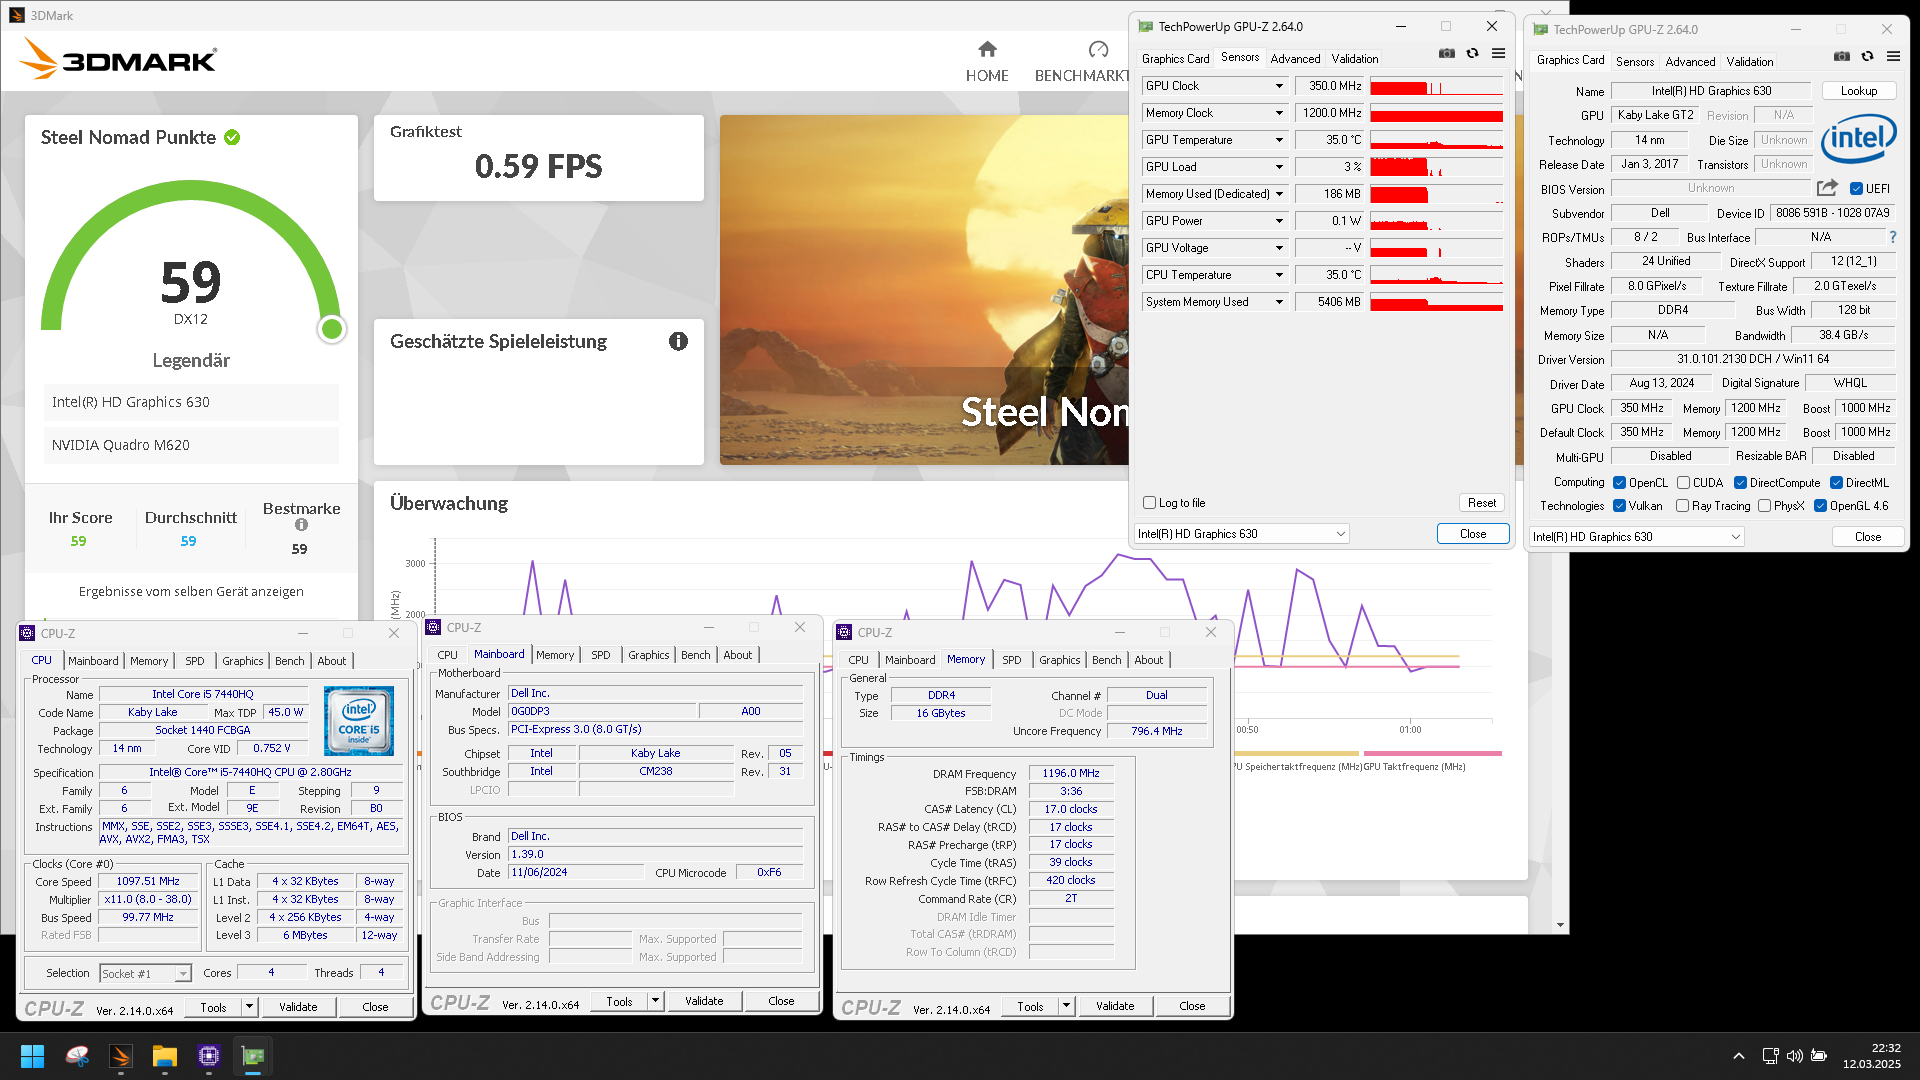Switch to Advanced tab in GPU-Z Sensors window
Viewport: 1920px width, 1080px height.
click(x=1295, y=59)
